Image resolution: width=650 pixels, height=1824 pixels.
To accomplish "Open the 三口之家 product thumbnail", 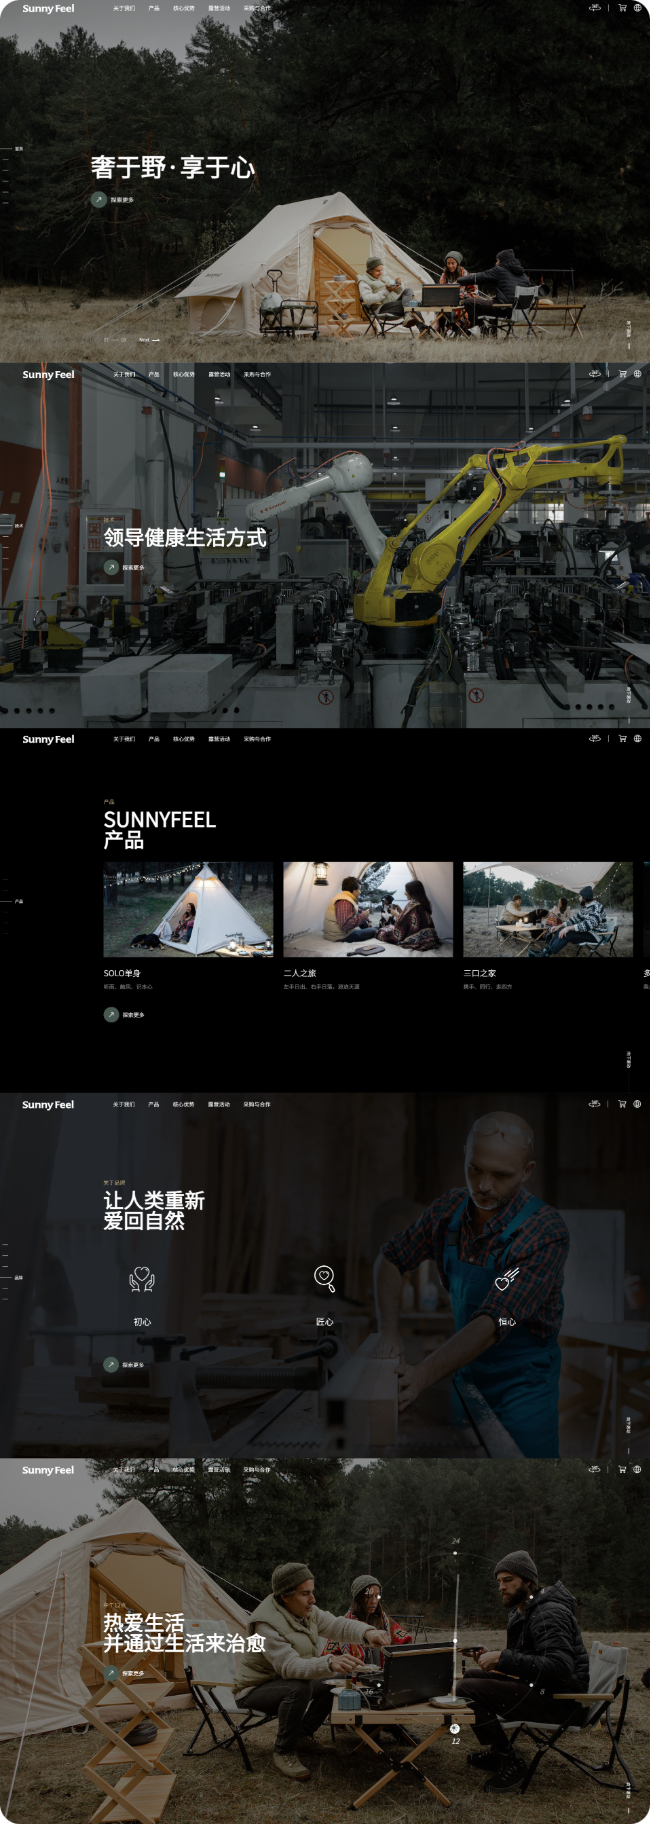I will [547, 909].
